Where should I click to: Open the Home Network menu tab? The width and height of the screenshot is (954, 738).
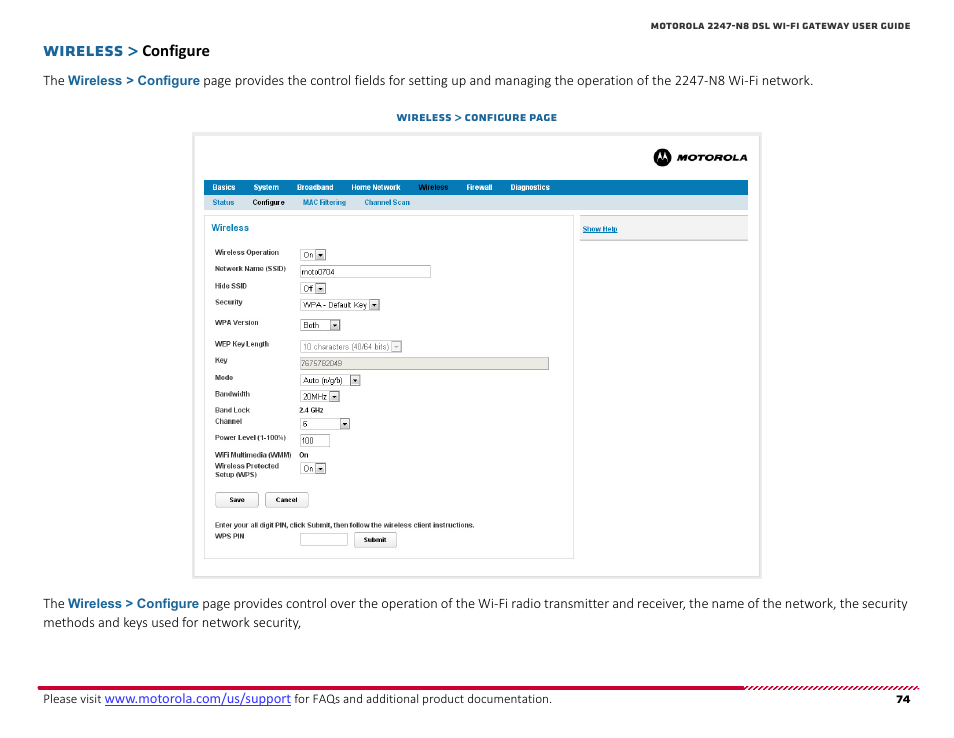click(375, 187)
